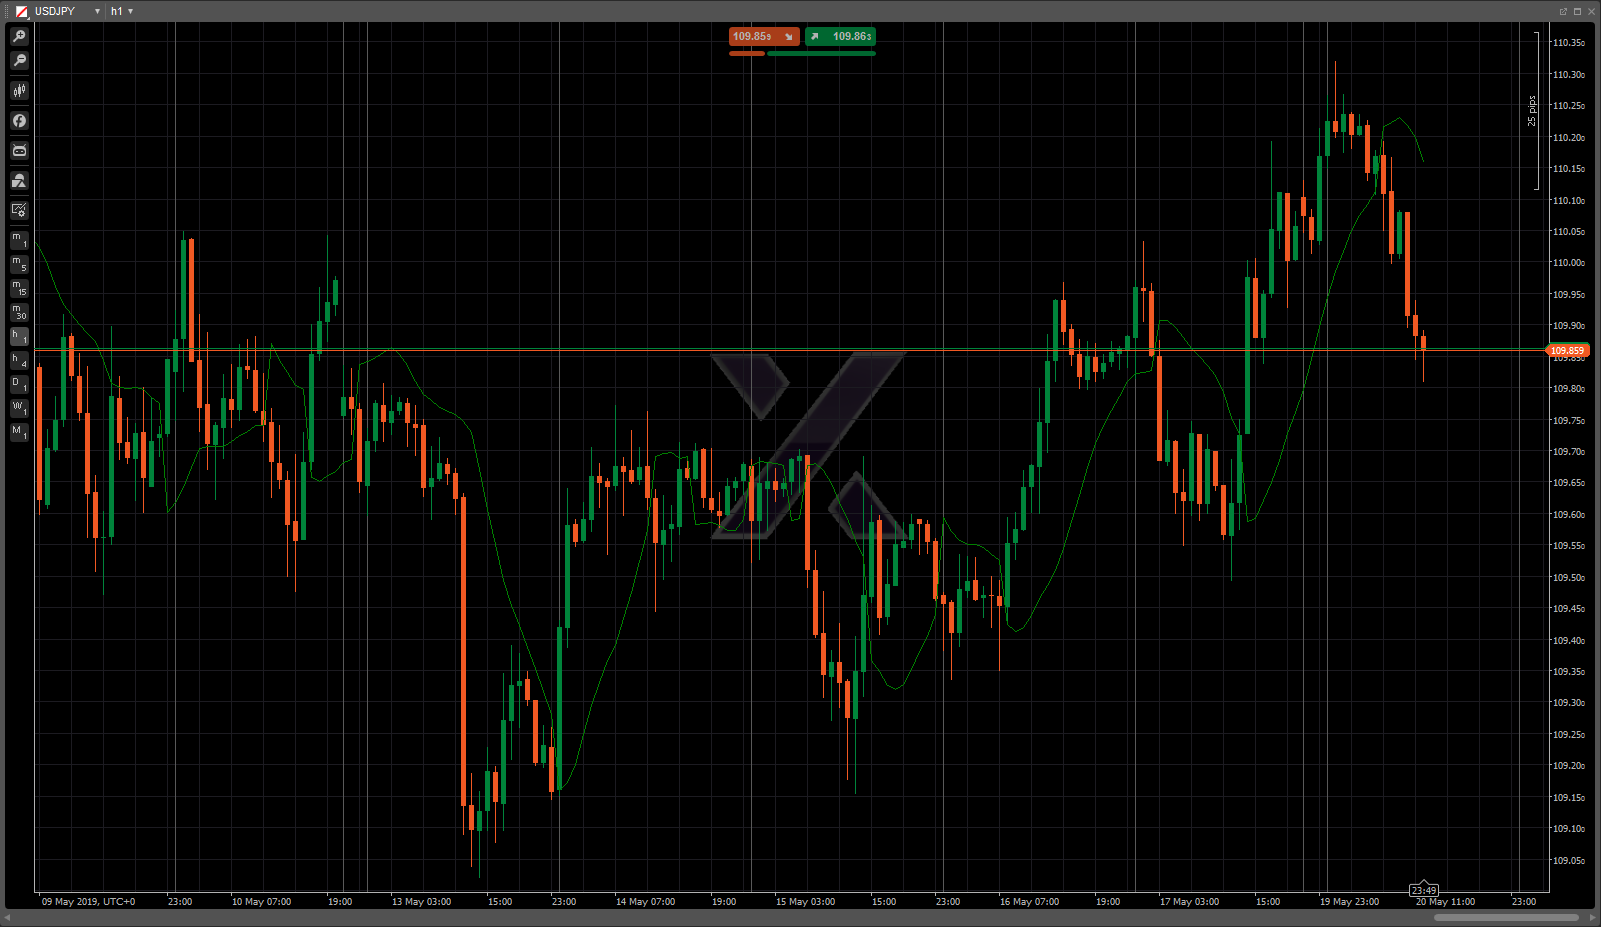Image resolution: width=1601 pixels, height=927 pixels.
Task: Click the 109.05 price axis label
Action: (1568, 860)
